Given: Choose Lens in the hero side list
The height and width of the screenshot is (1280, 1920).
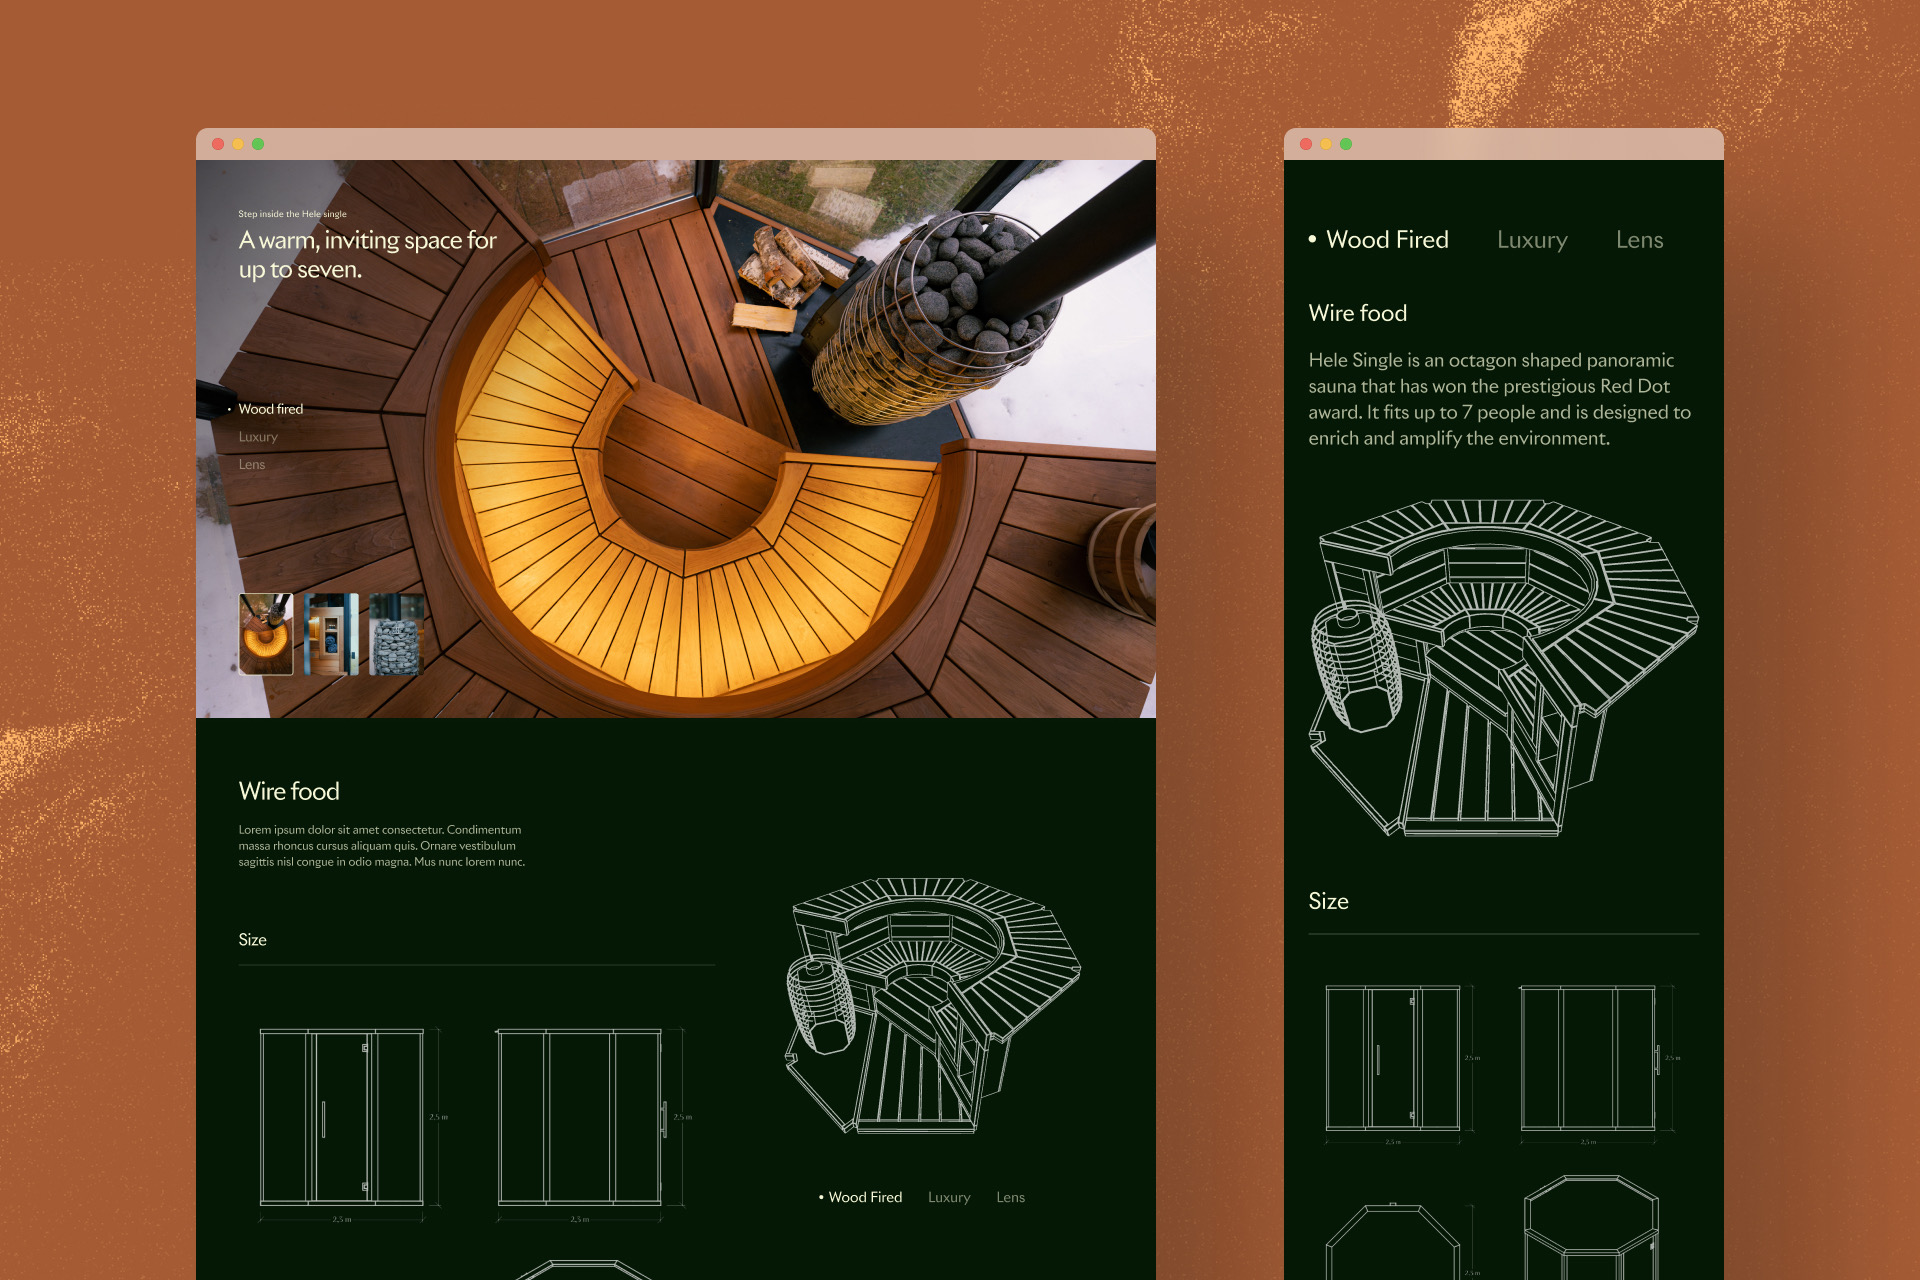Looking at the screenshot, I should [252, 465].
